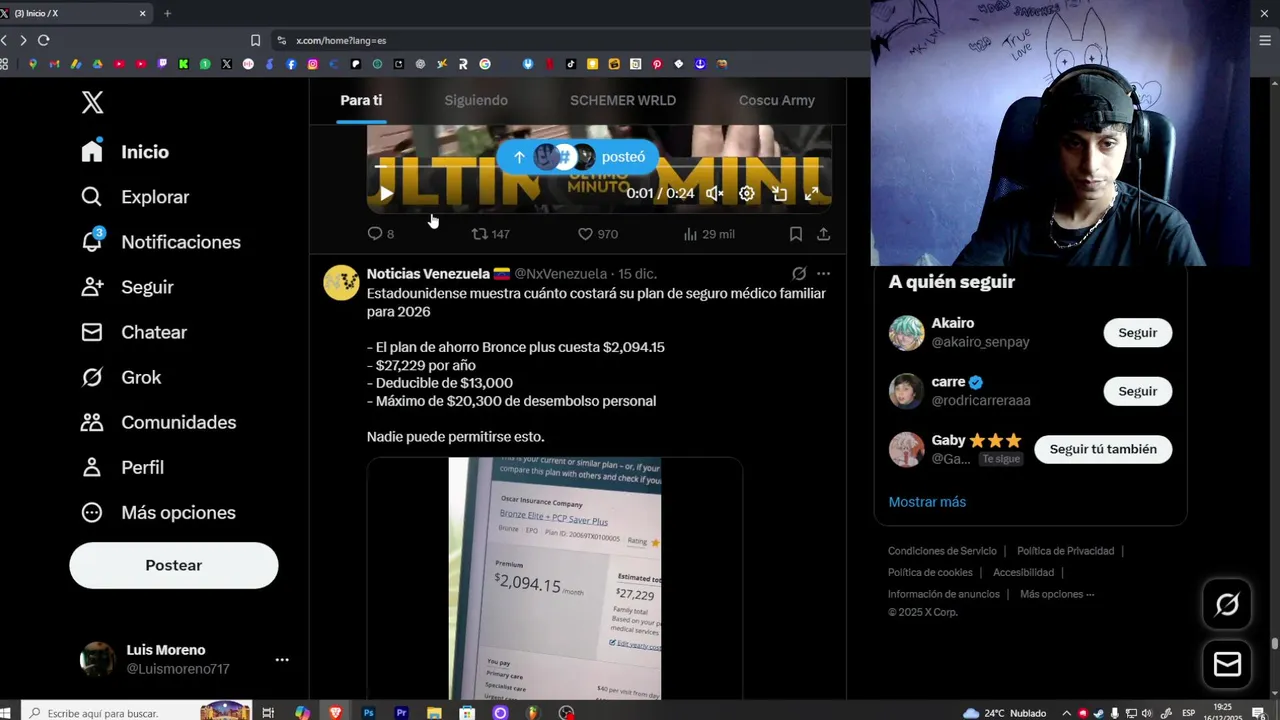Screen dimensions: 1280x720
Task: Open account menu dots next to Luis Moreno
Action: click(x=282, y=660)
